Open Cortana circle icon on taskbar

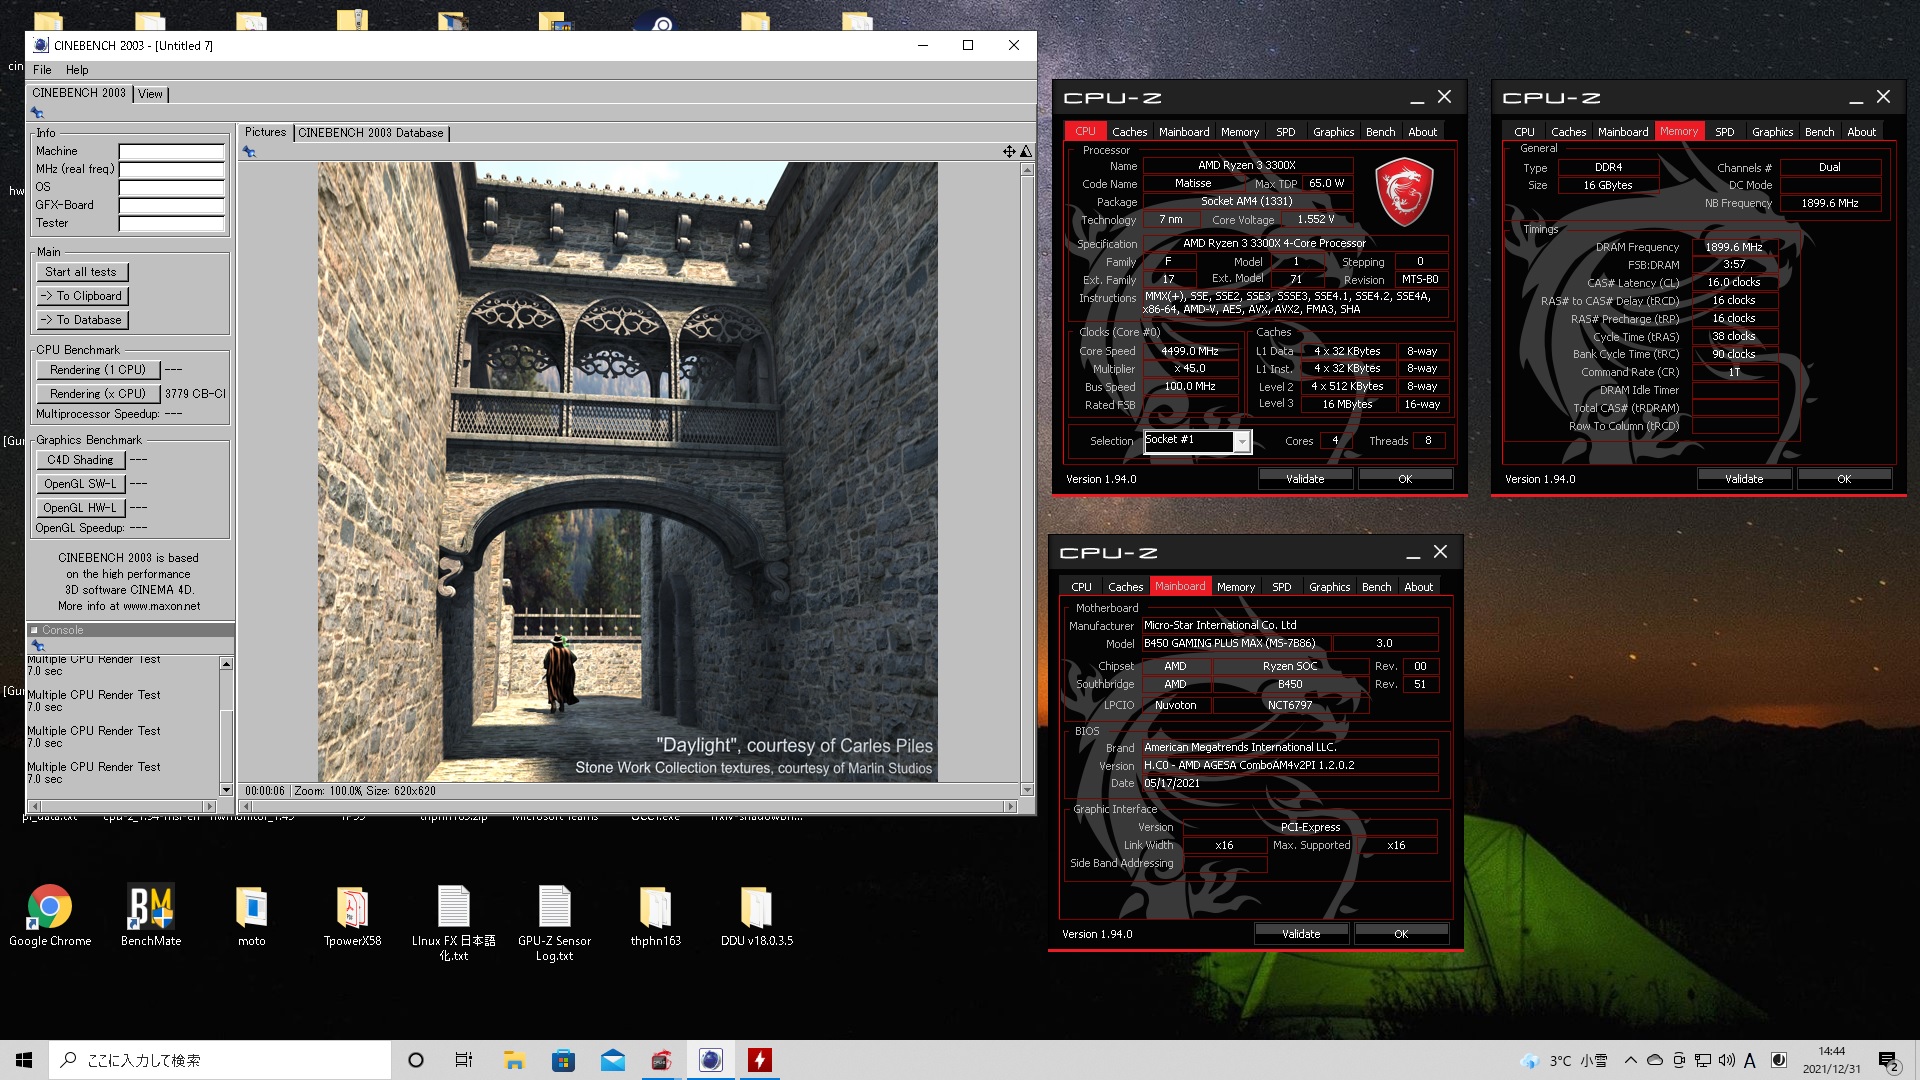tap(416, 1060)
